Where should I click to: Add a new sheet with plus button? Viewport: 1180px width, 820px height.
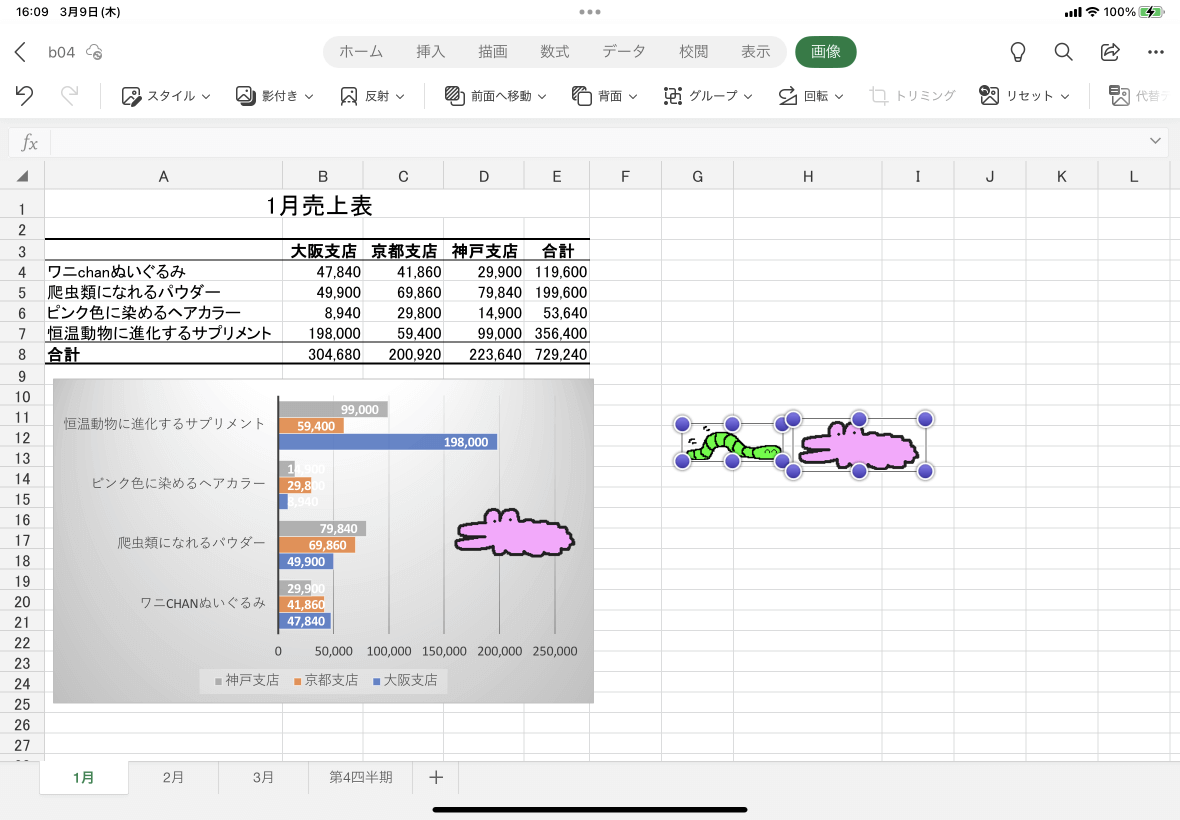(x=436, y=777)
